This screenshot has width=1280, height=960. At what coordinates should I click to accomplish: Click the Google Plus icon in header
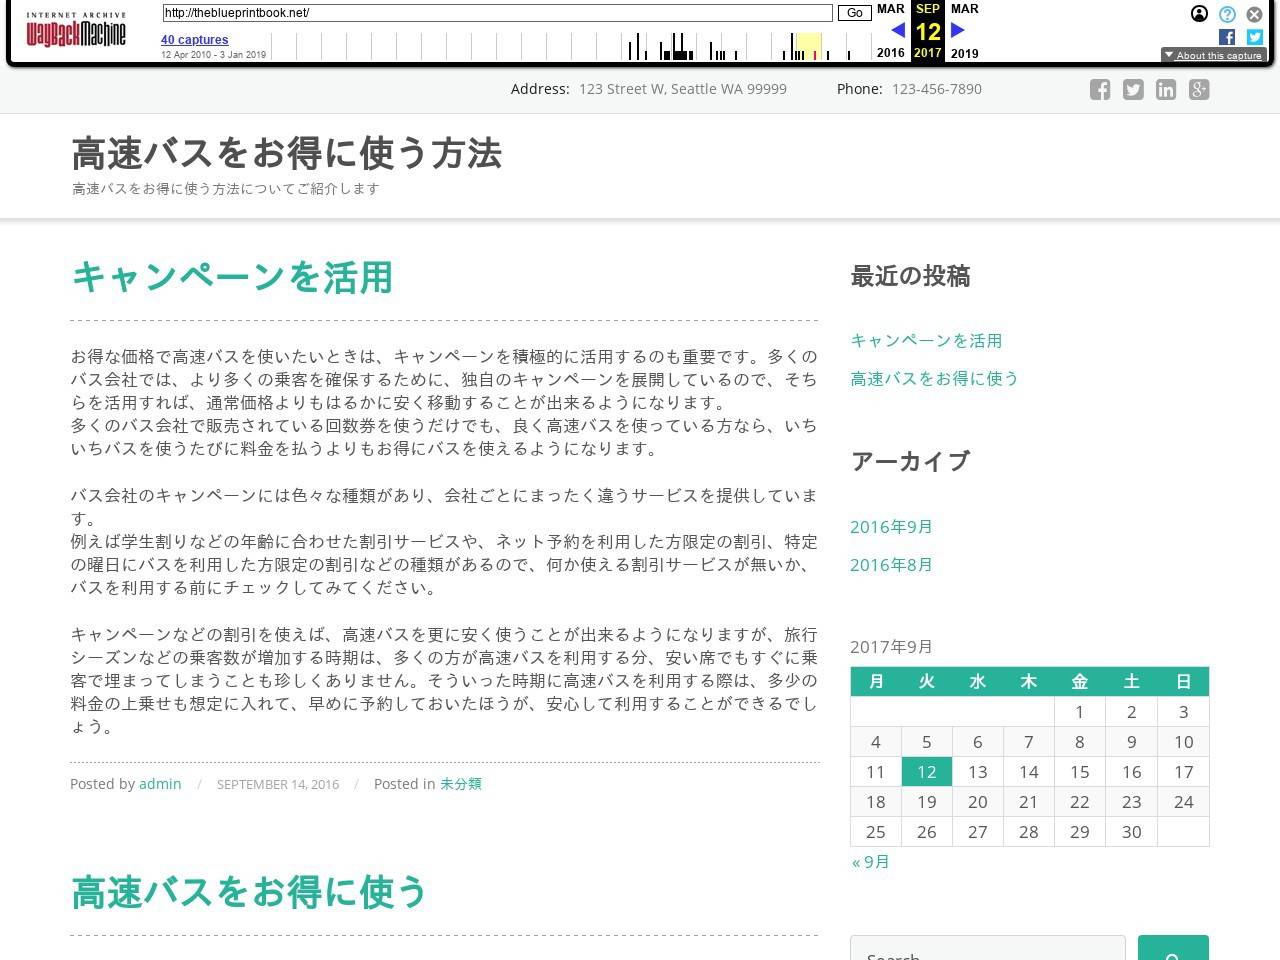coord(1199,90)
